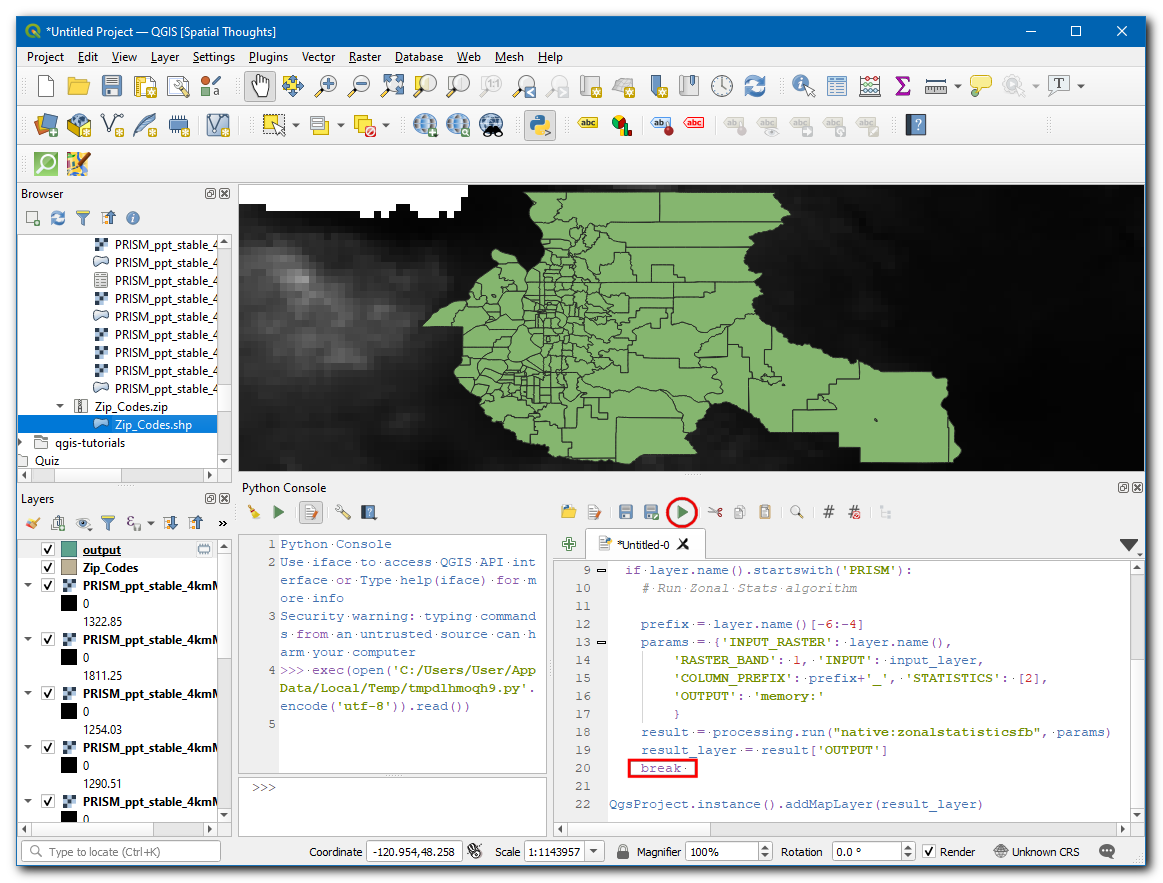Open the Python Console toolbar button

[540, 125]
